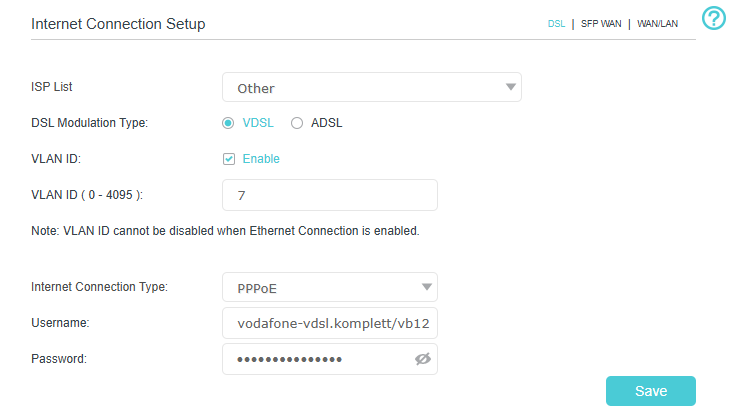Click the Username: field label
736x414 pixels.
(61, 323)
